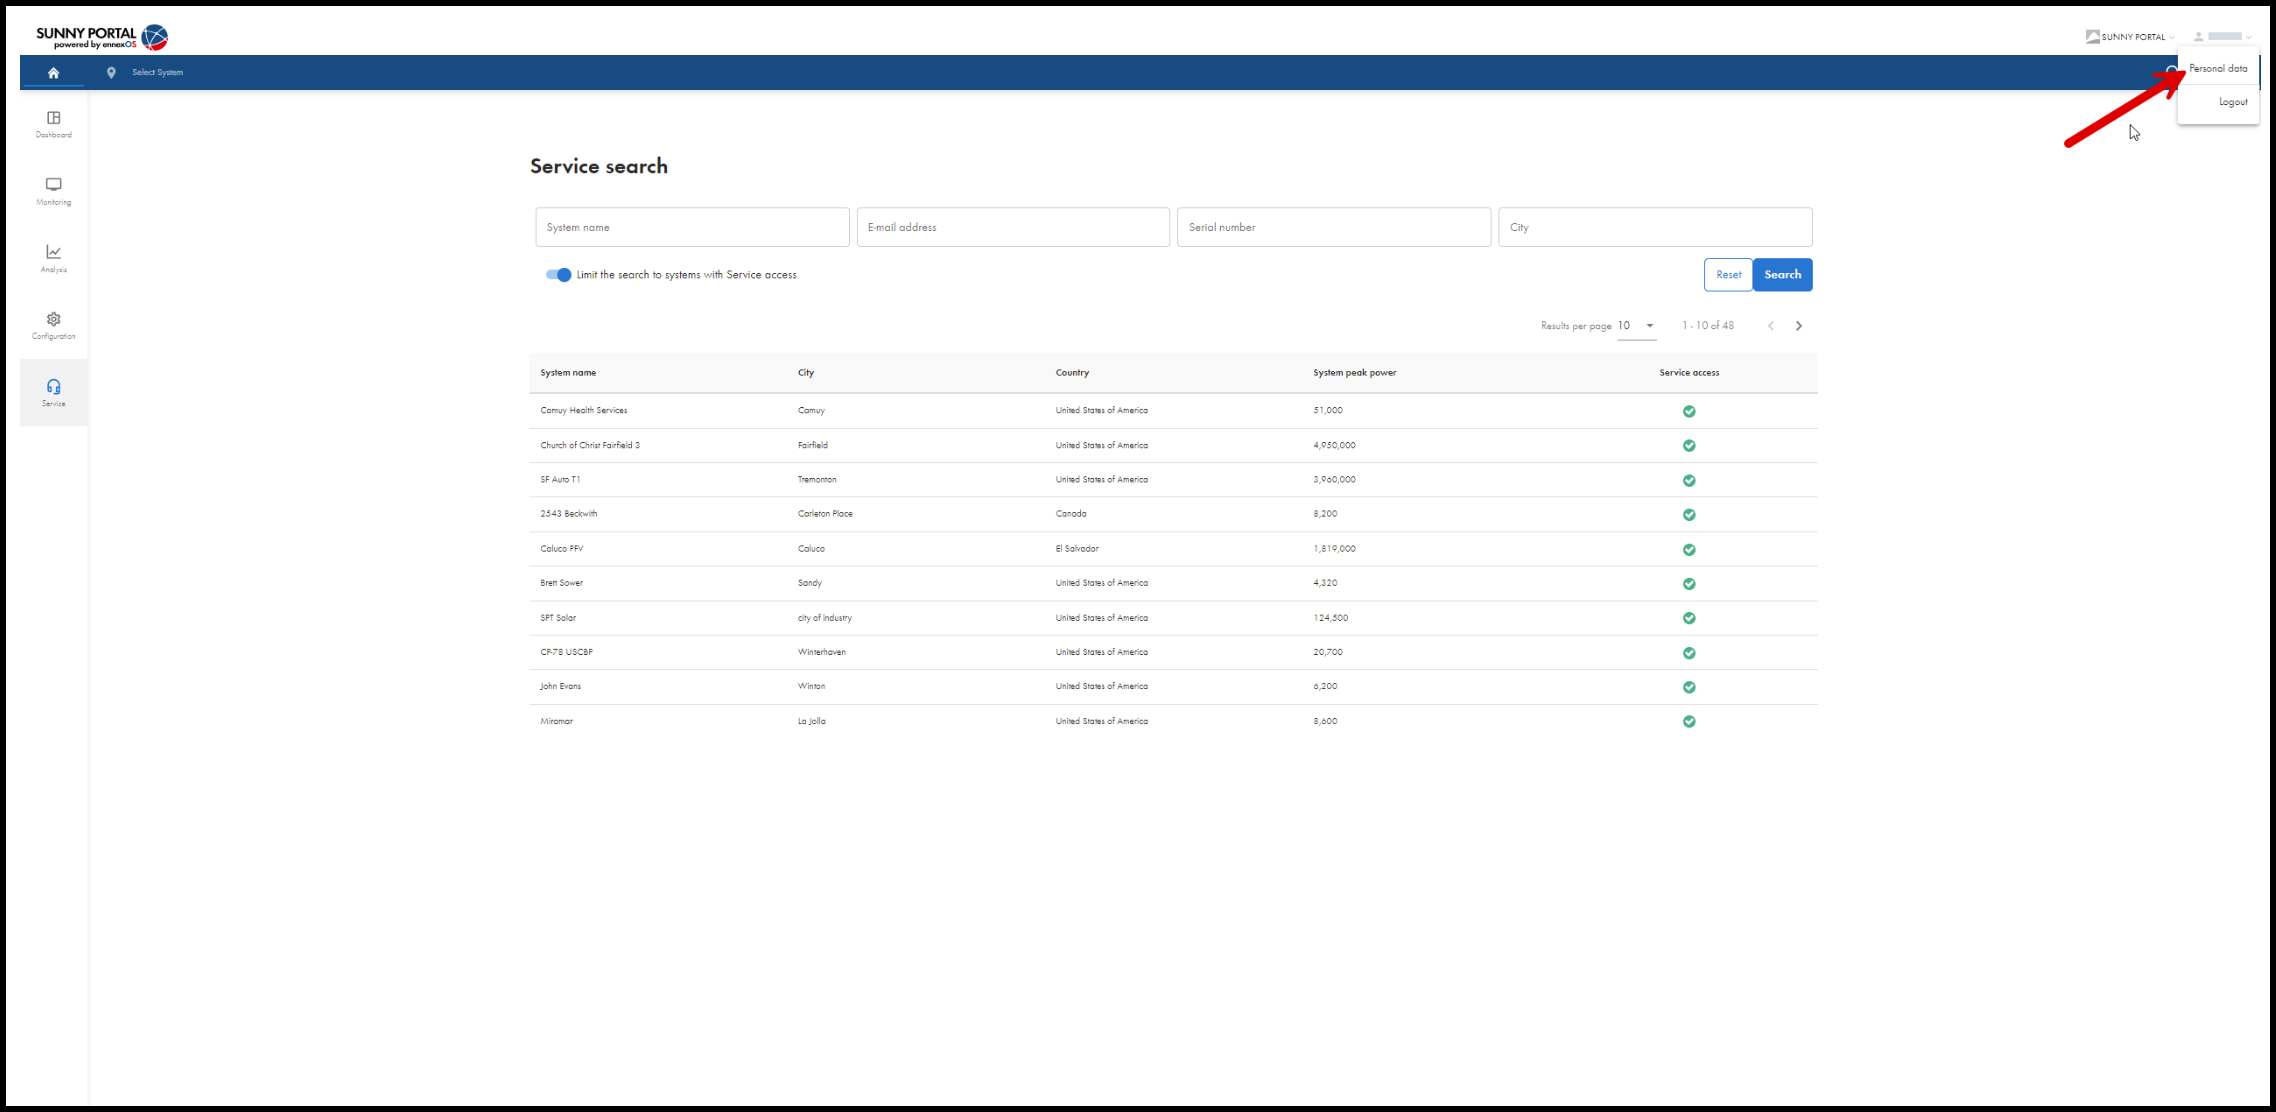Click the Sunny Portal logo
The image size is (2276, 1112).
98,36
